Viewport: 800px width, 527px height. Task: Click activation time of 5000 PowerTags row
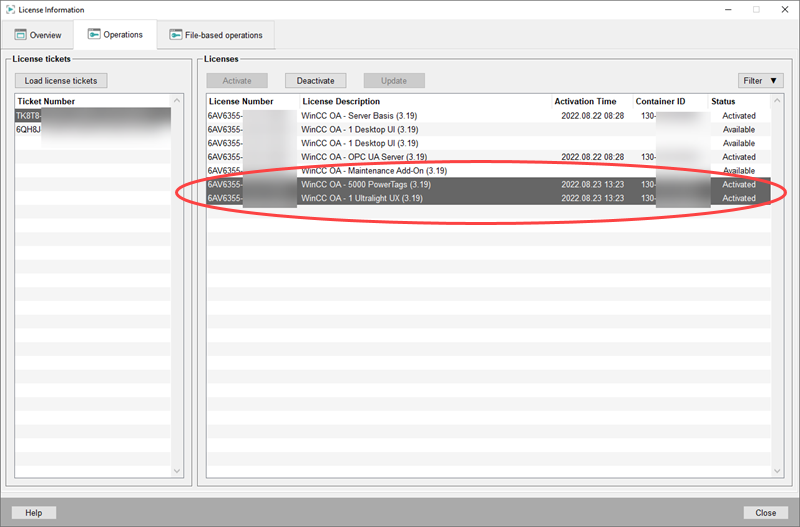(592, 185)
